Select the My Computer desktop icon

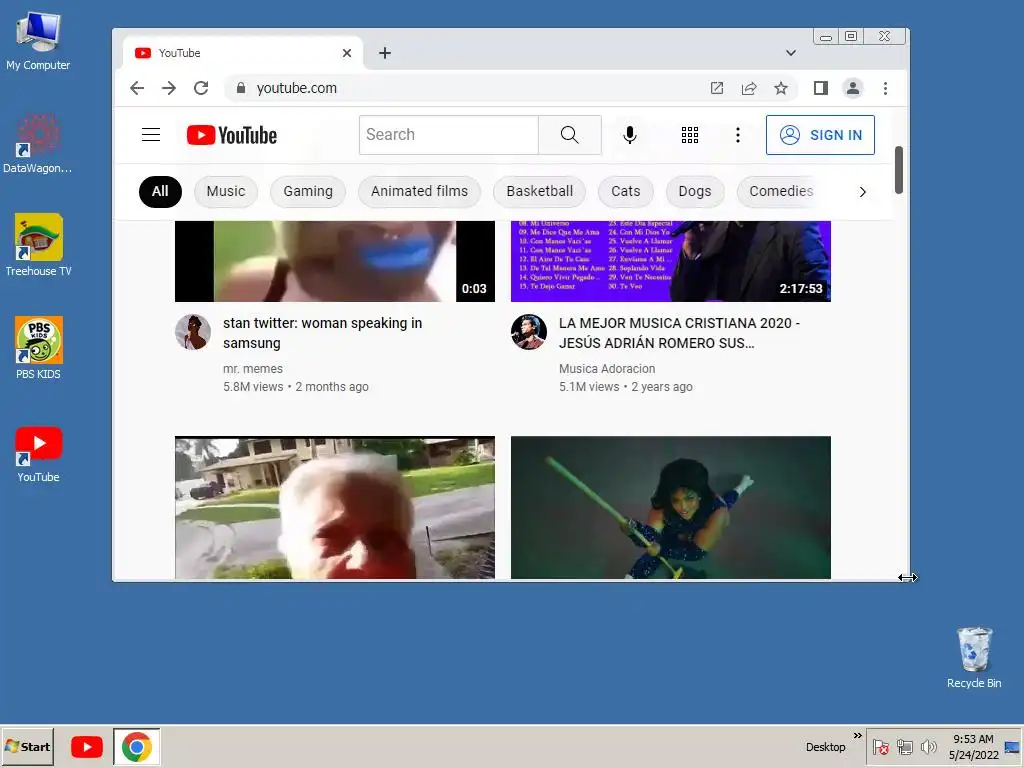tap(38, 40)
